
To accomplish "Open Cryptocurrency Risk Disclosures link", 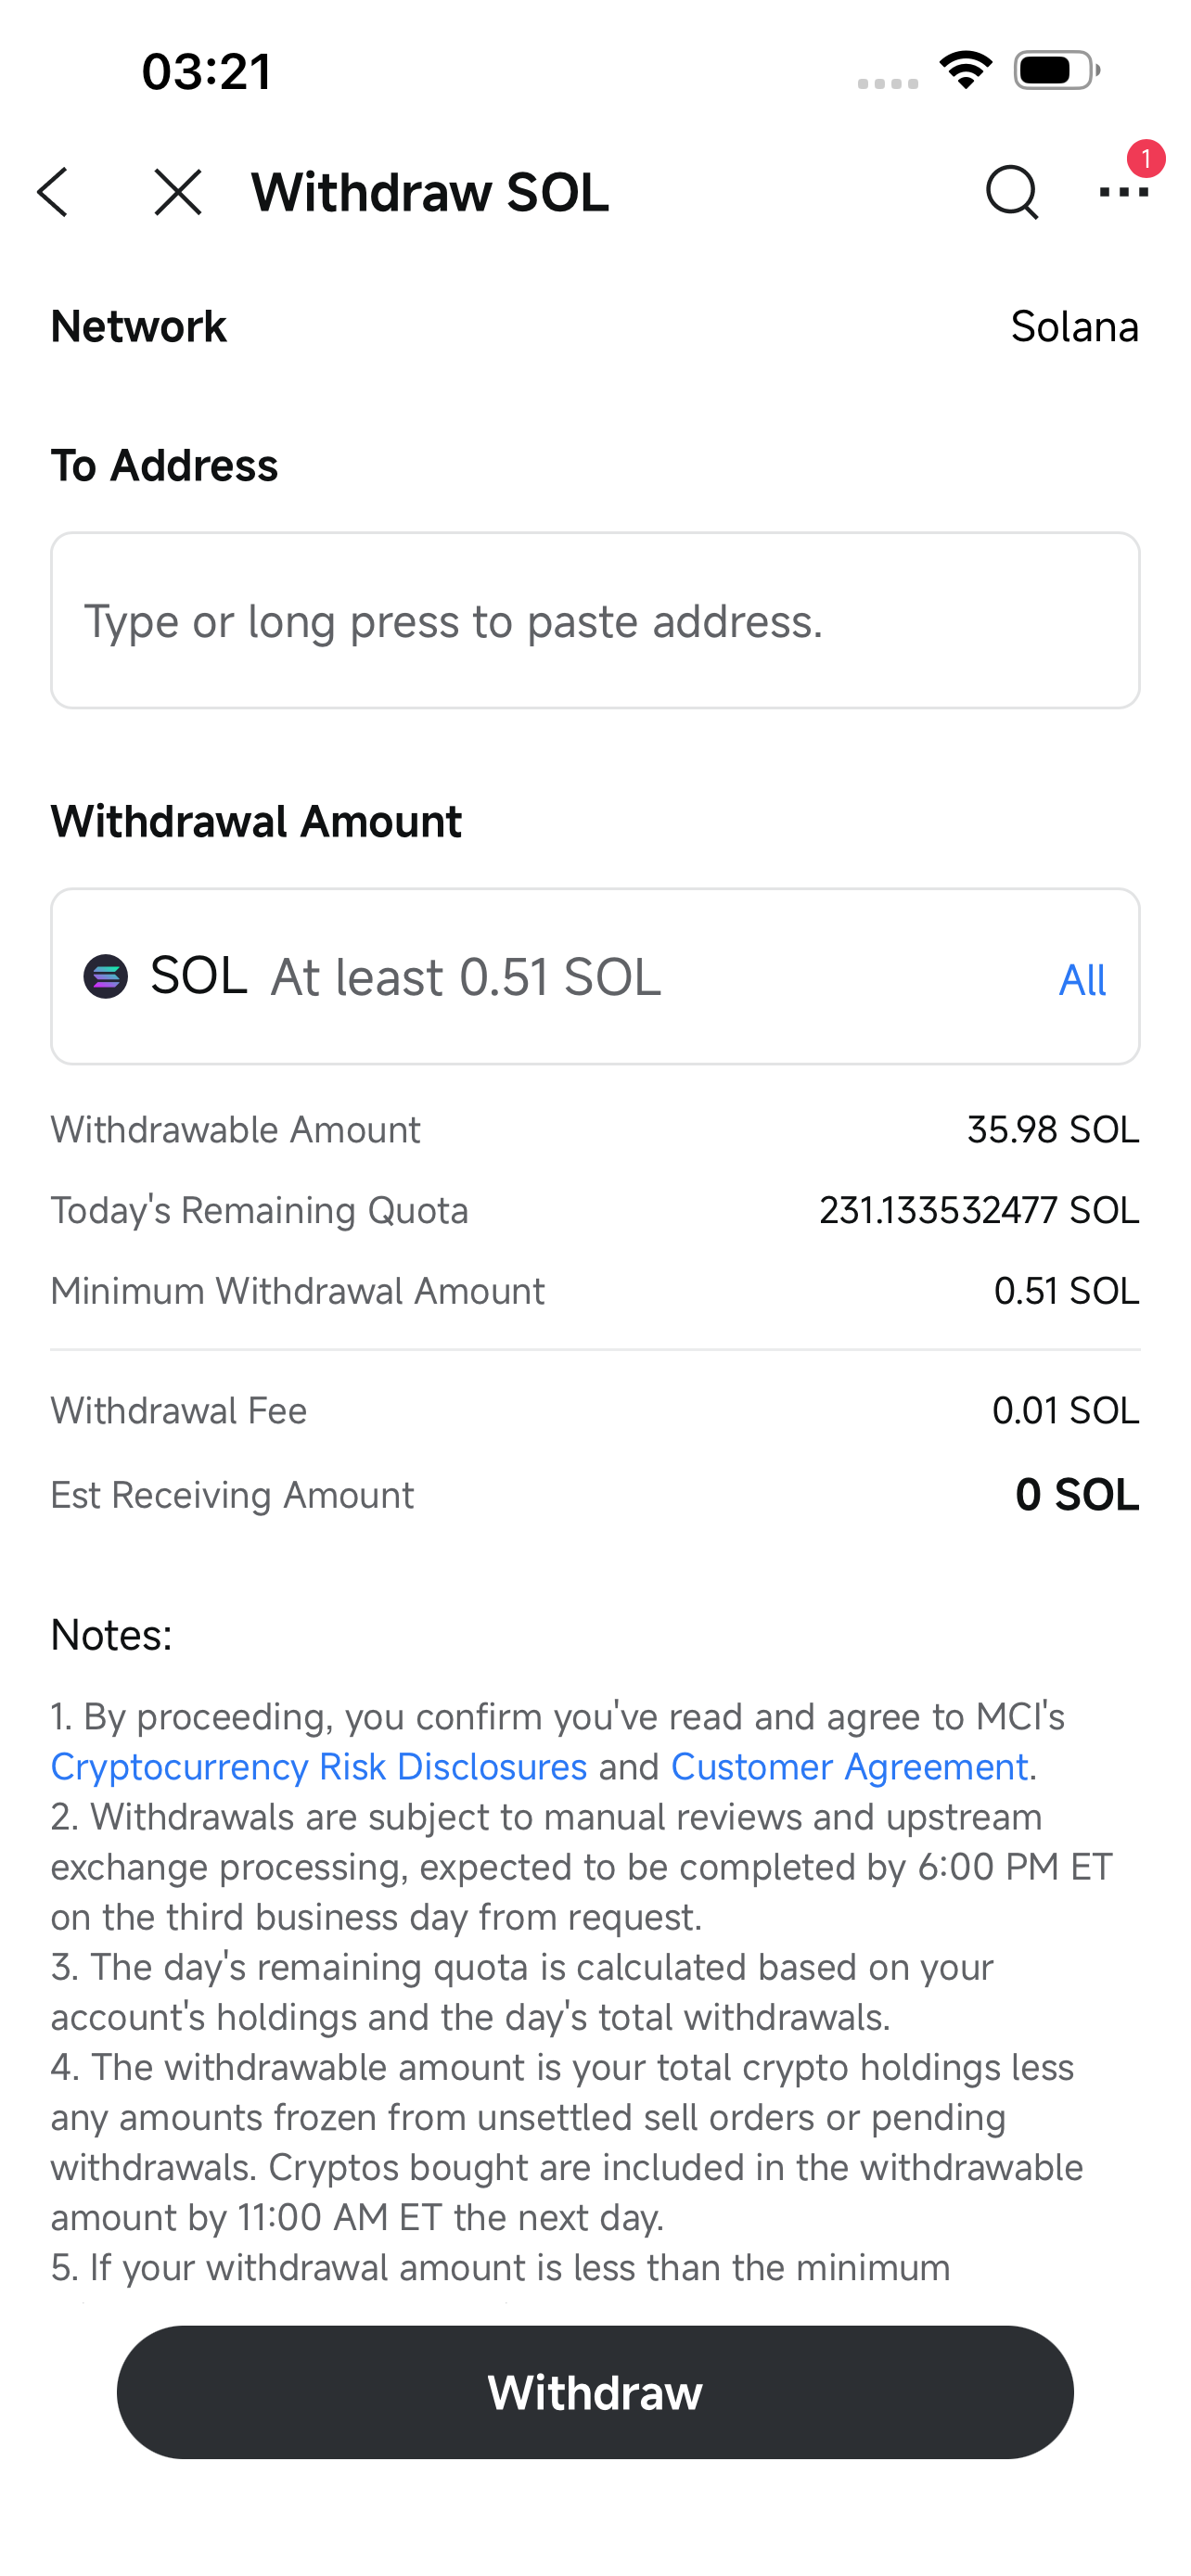I will 319,1767.
